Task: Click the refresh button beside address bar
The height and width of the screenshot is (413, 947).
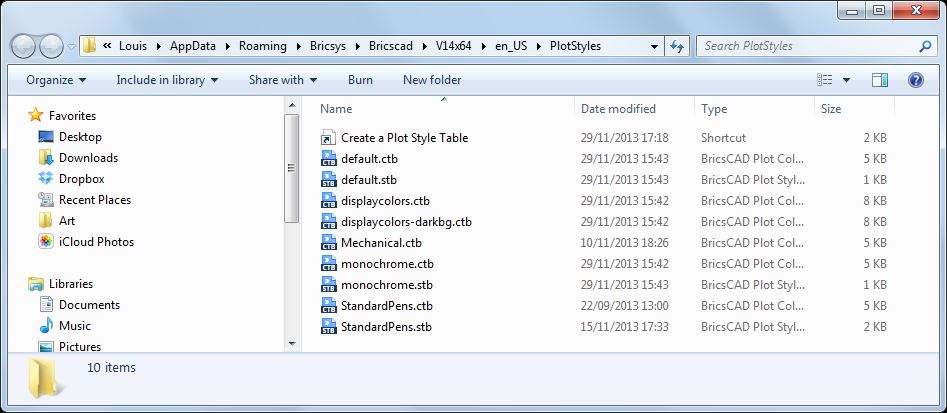Action: coord(677,46)
